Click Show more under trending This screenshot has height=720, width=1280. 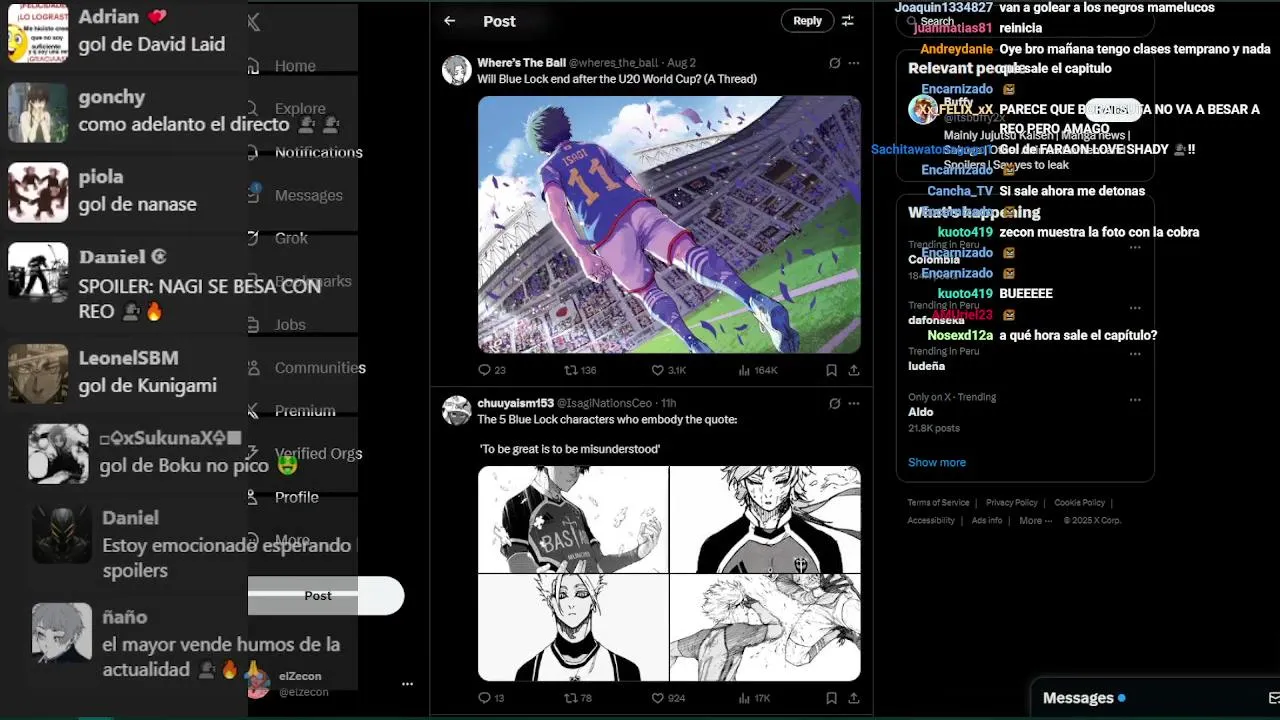click(x=937, y=462)
